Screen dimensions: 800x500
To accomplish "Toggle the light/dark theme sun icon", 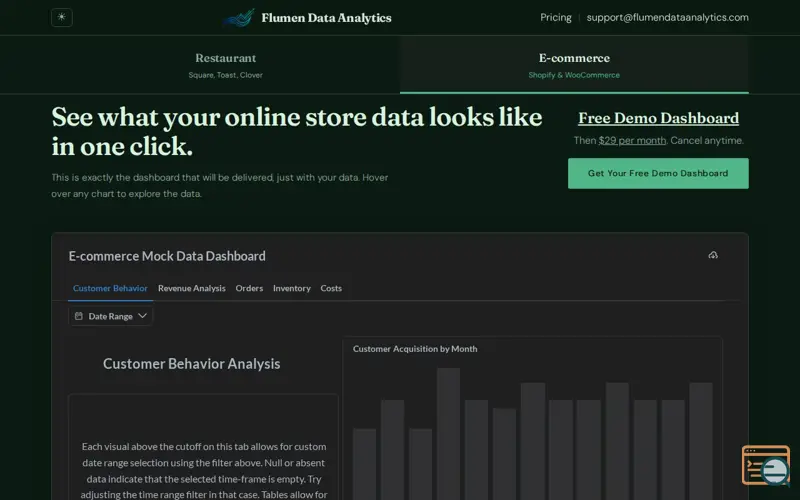I will pyautogui.click(x=62, y=17).
